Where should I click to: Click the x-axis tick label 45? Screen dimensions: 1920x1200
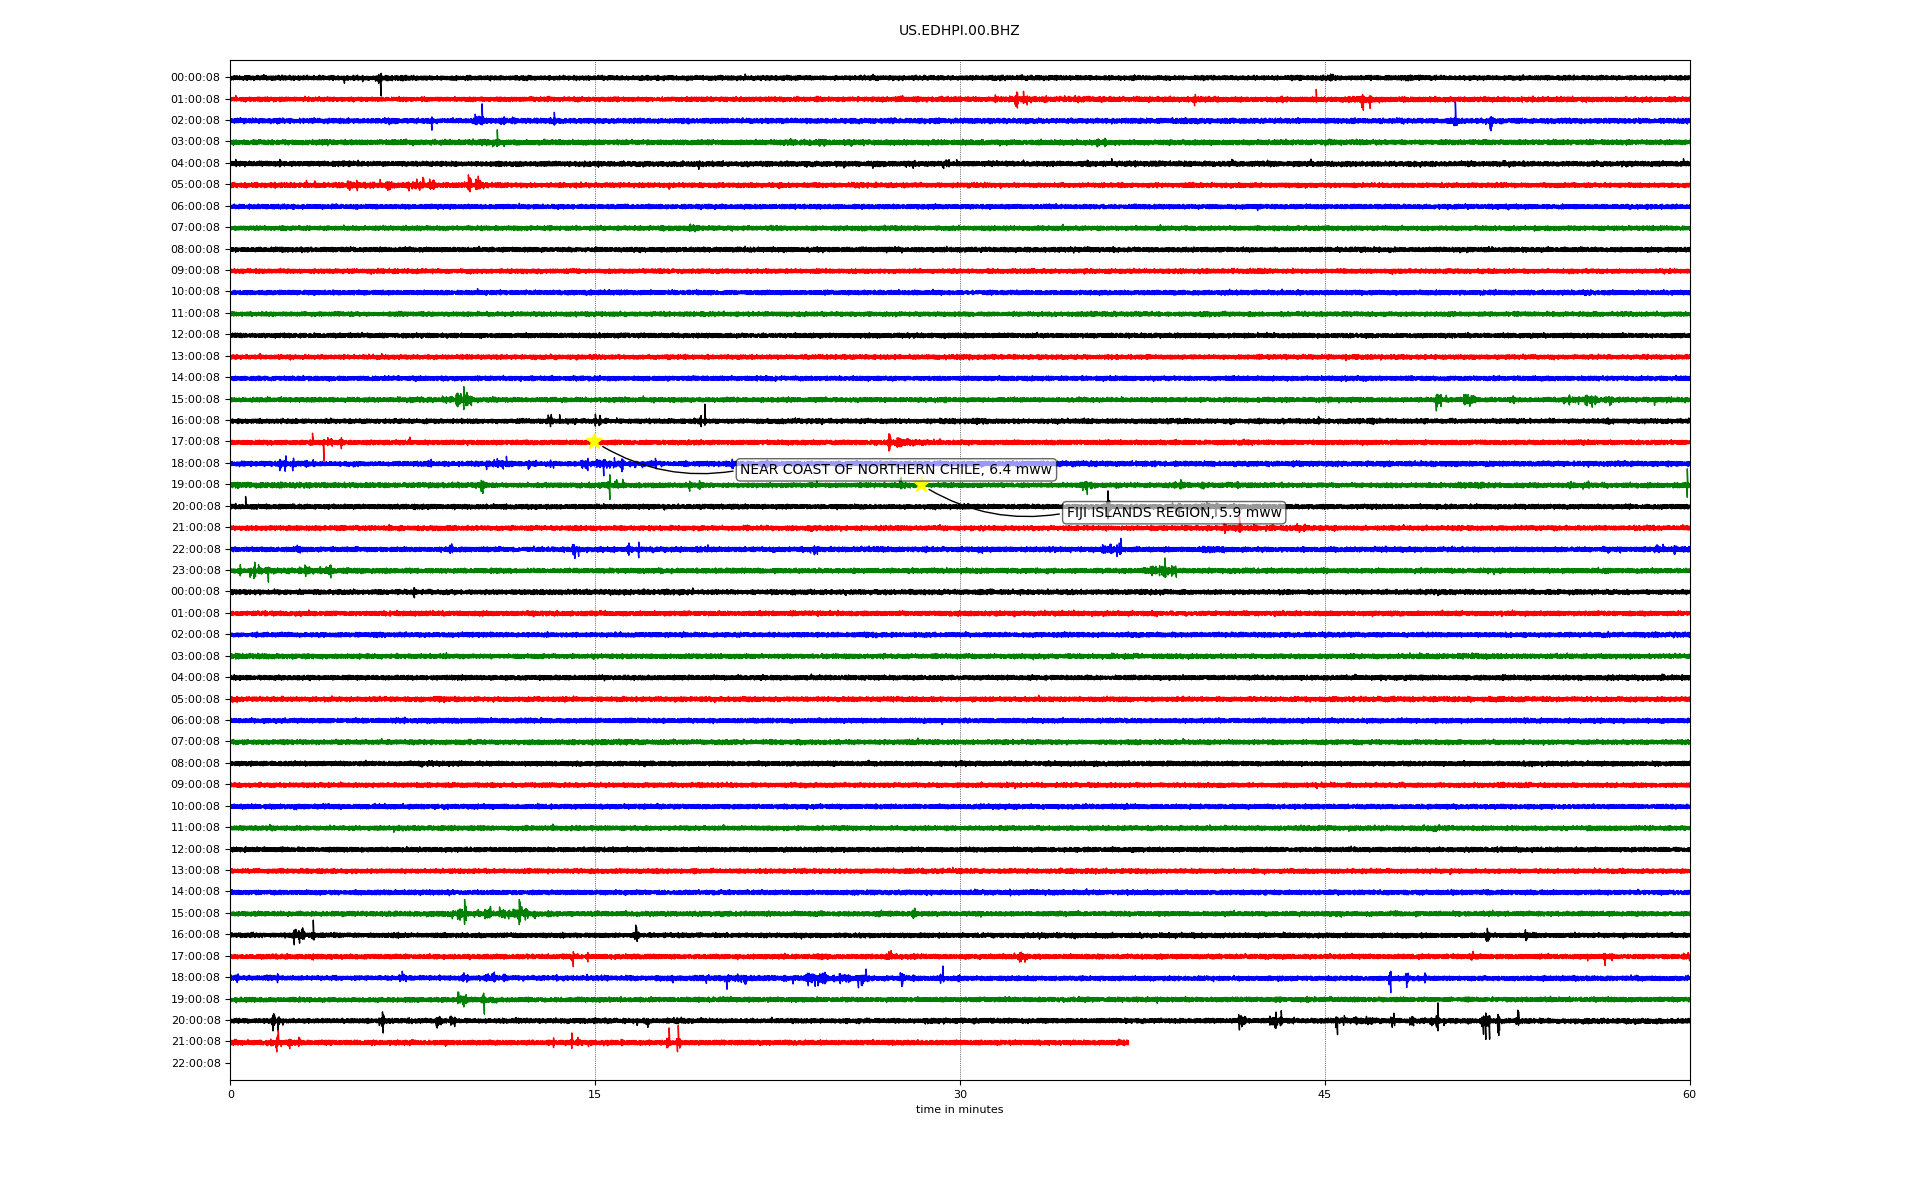1325,1094
